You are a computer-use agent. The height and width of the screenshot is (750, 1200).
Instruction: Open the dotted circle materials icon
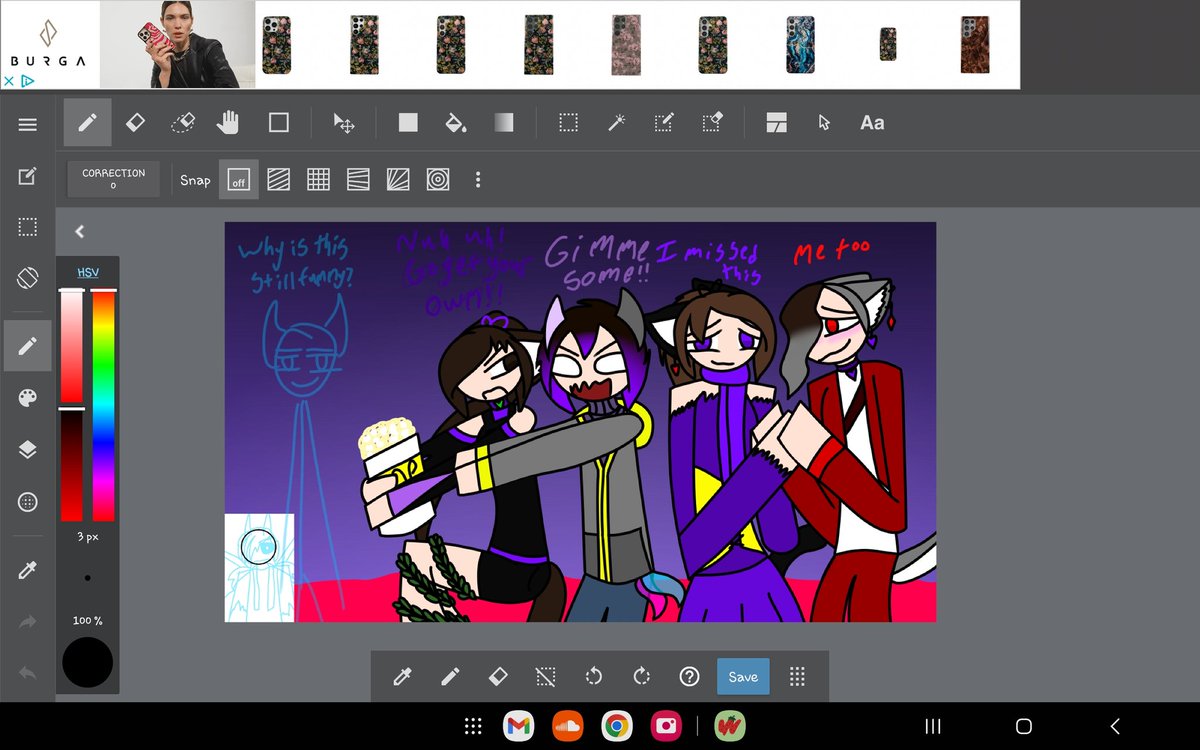[28, 502]
